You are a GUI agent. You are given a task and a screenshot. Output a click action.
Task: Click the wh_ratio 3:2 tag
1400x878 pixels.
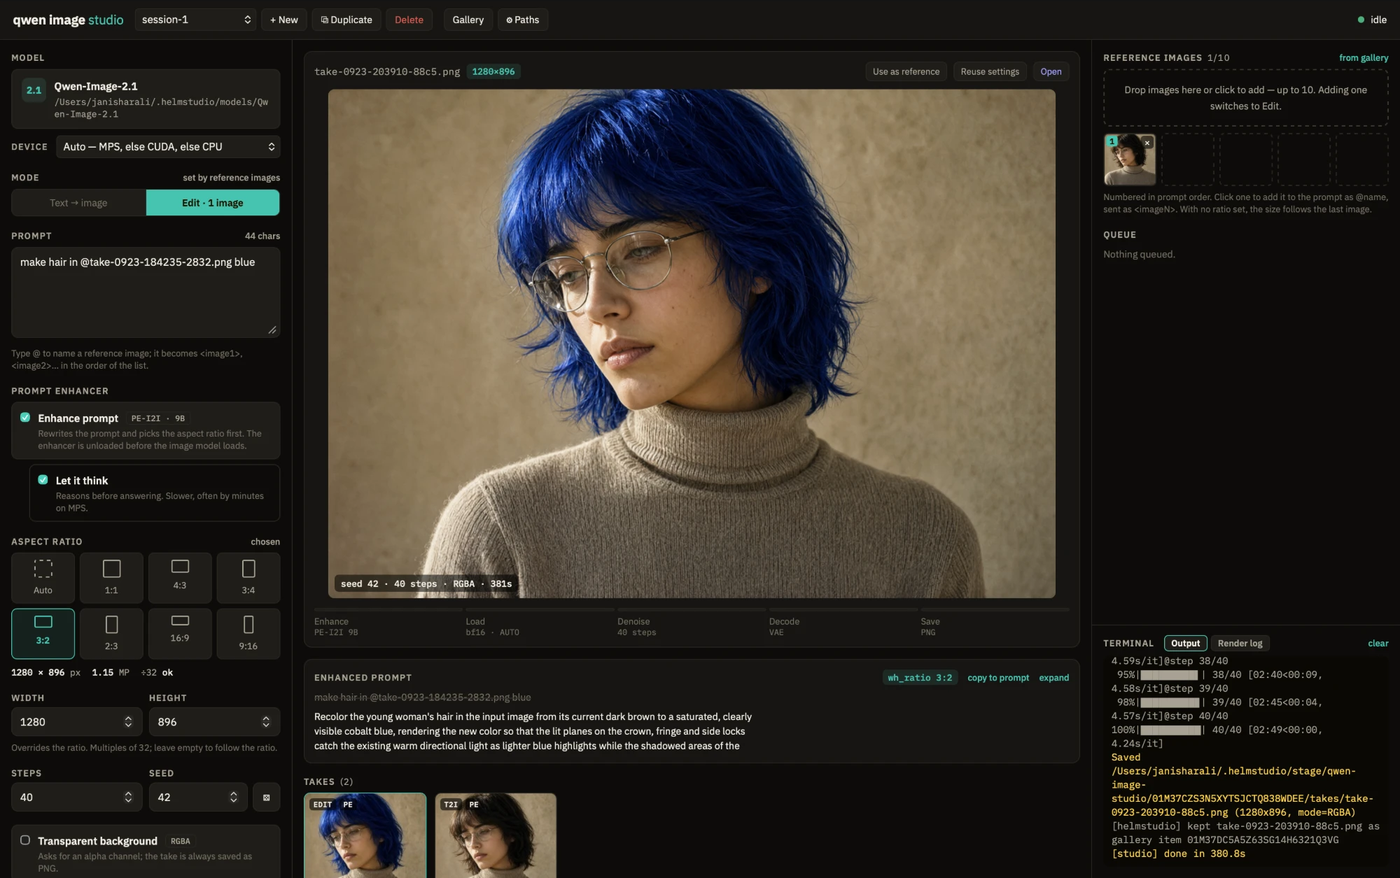920,678
